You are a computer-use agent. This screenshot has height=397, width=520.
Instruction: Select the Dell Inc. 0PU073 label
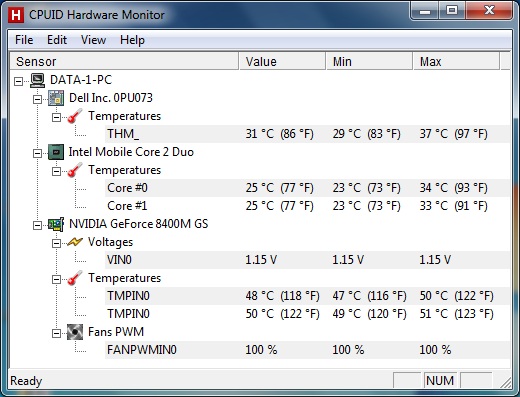[x=111, y=98]
